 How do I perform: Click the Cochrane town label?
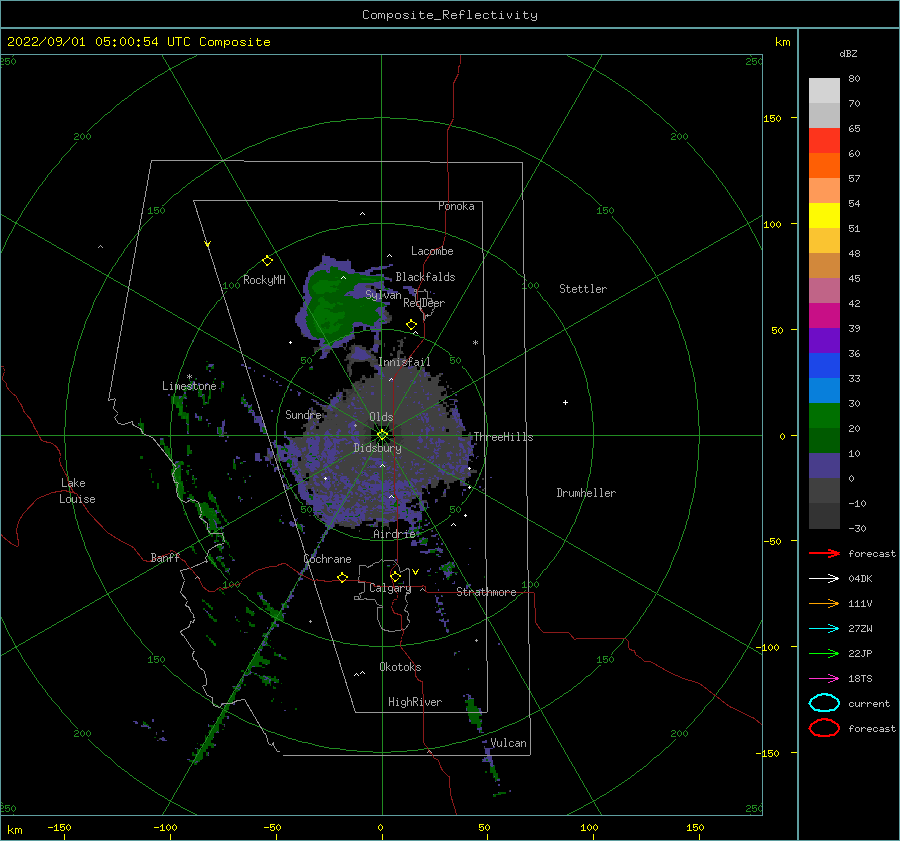point(327,559)
